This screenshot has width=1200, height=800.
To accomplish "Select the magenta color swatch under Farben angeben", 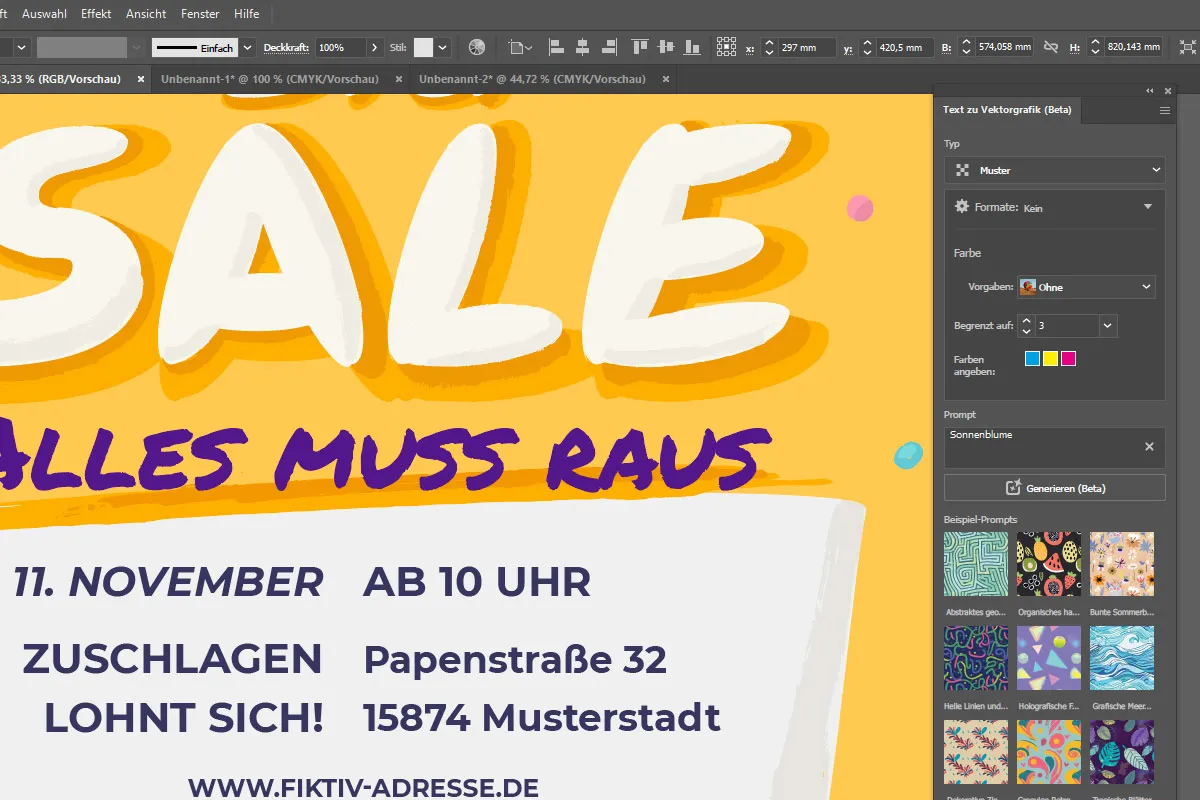I will click(x=1068, y=358).
